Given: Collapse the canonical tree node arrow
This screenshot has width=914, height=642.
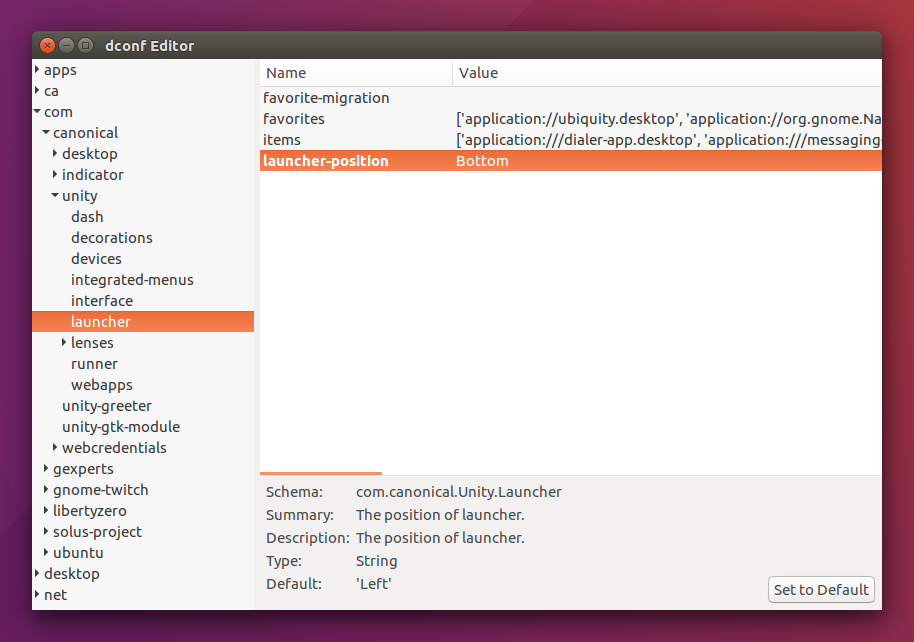Looking at the screenshot, I should tap(46, 132).
